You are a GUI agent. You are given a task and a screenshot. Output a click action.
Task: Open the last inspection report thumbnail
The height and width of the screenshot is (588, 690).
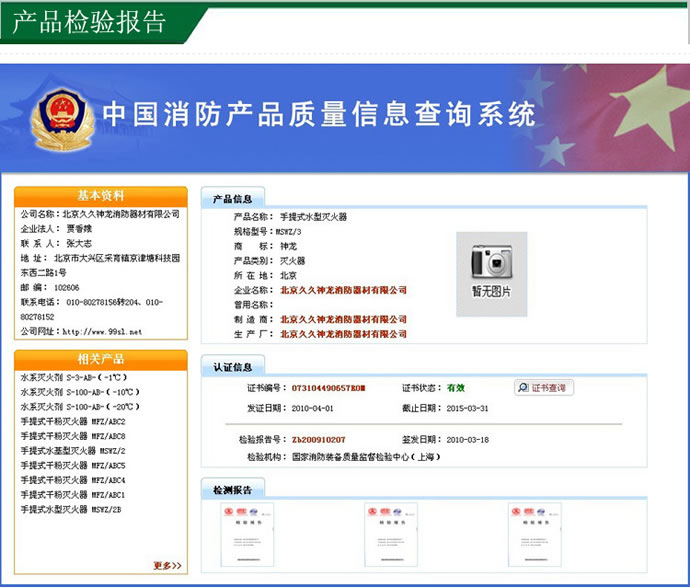tap(534, 535)
